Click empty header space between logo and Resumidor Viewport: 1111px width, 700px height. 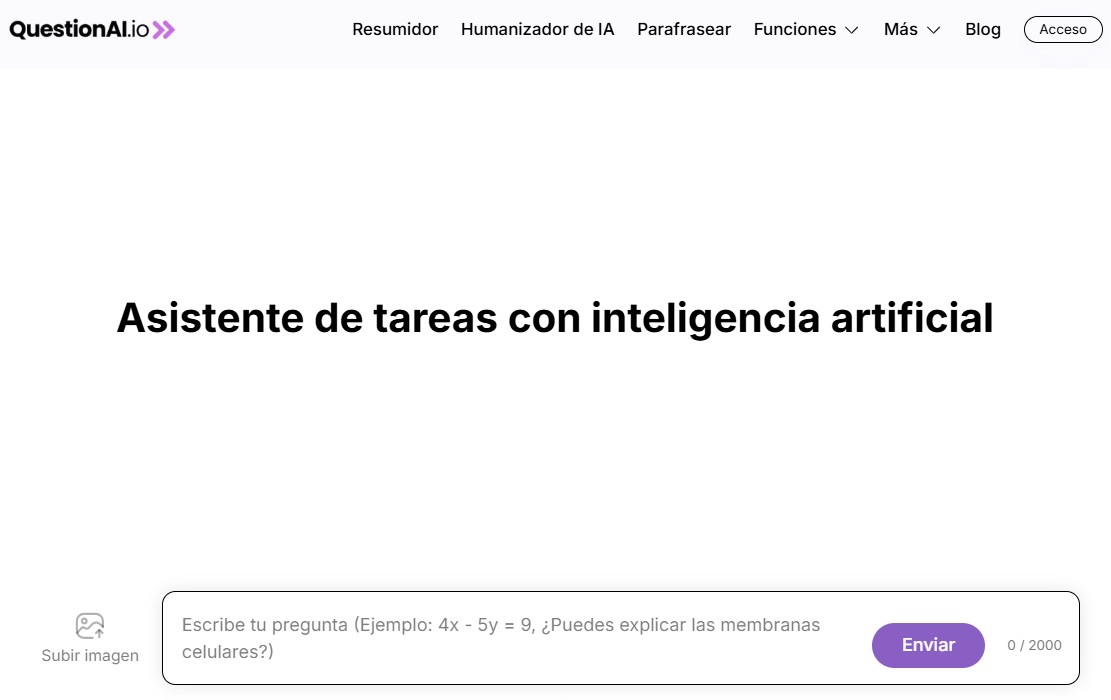(x=262, y=30)
